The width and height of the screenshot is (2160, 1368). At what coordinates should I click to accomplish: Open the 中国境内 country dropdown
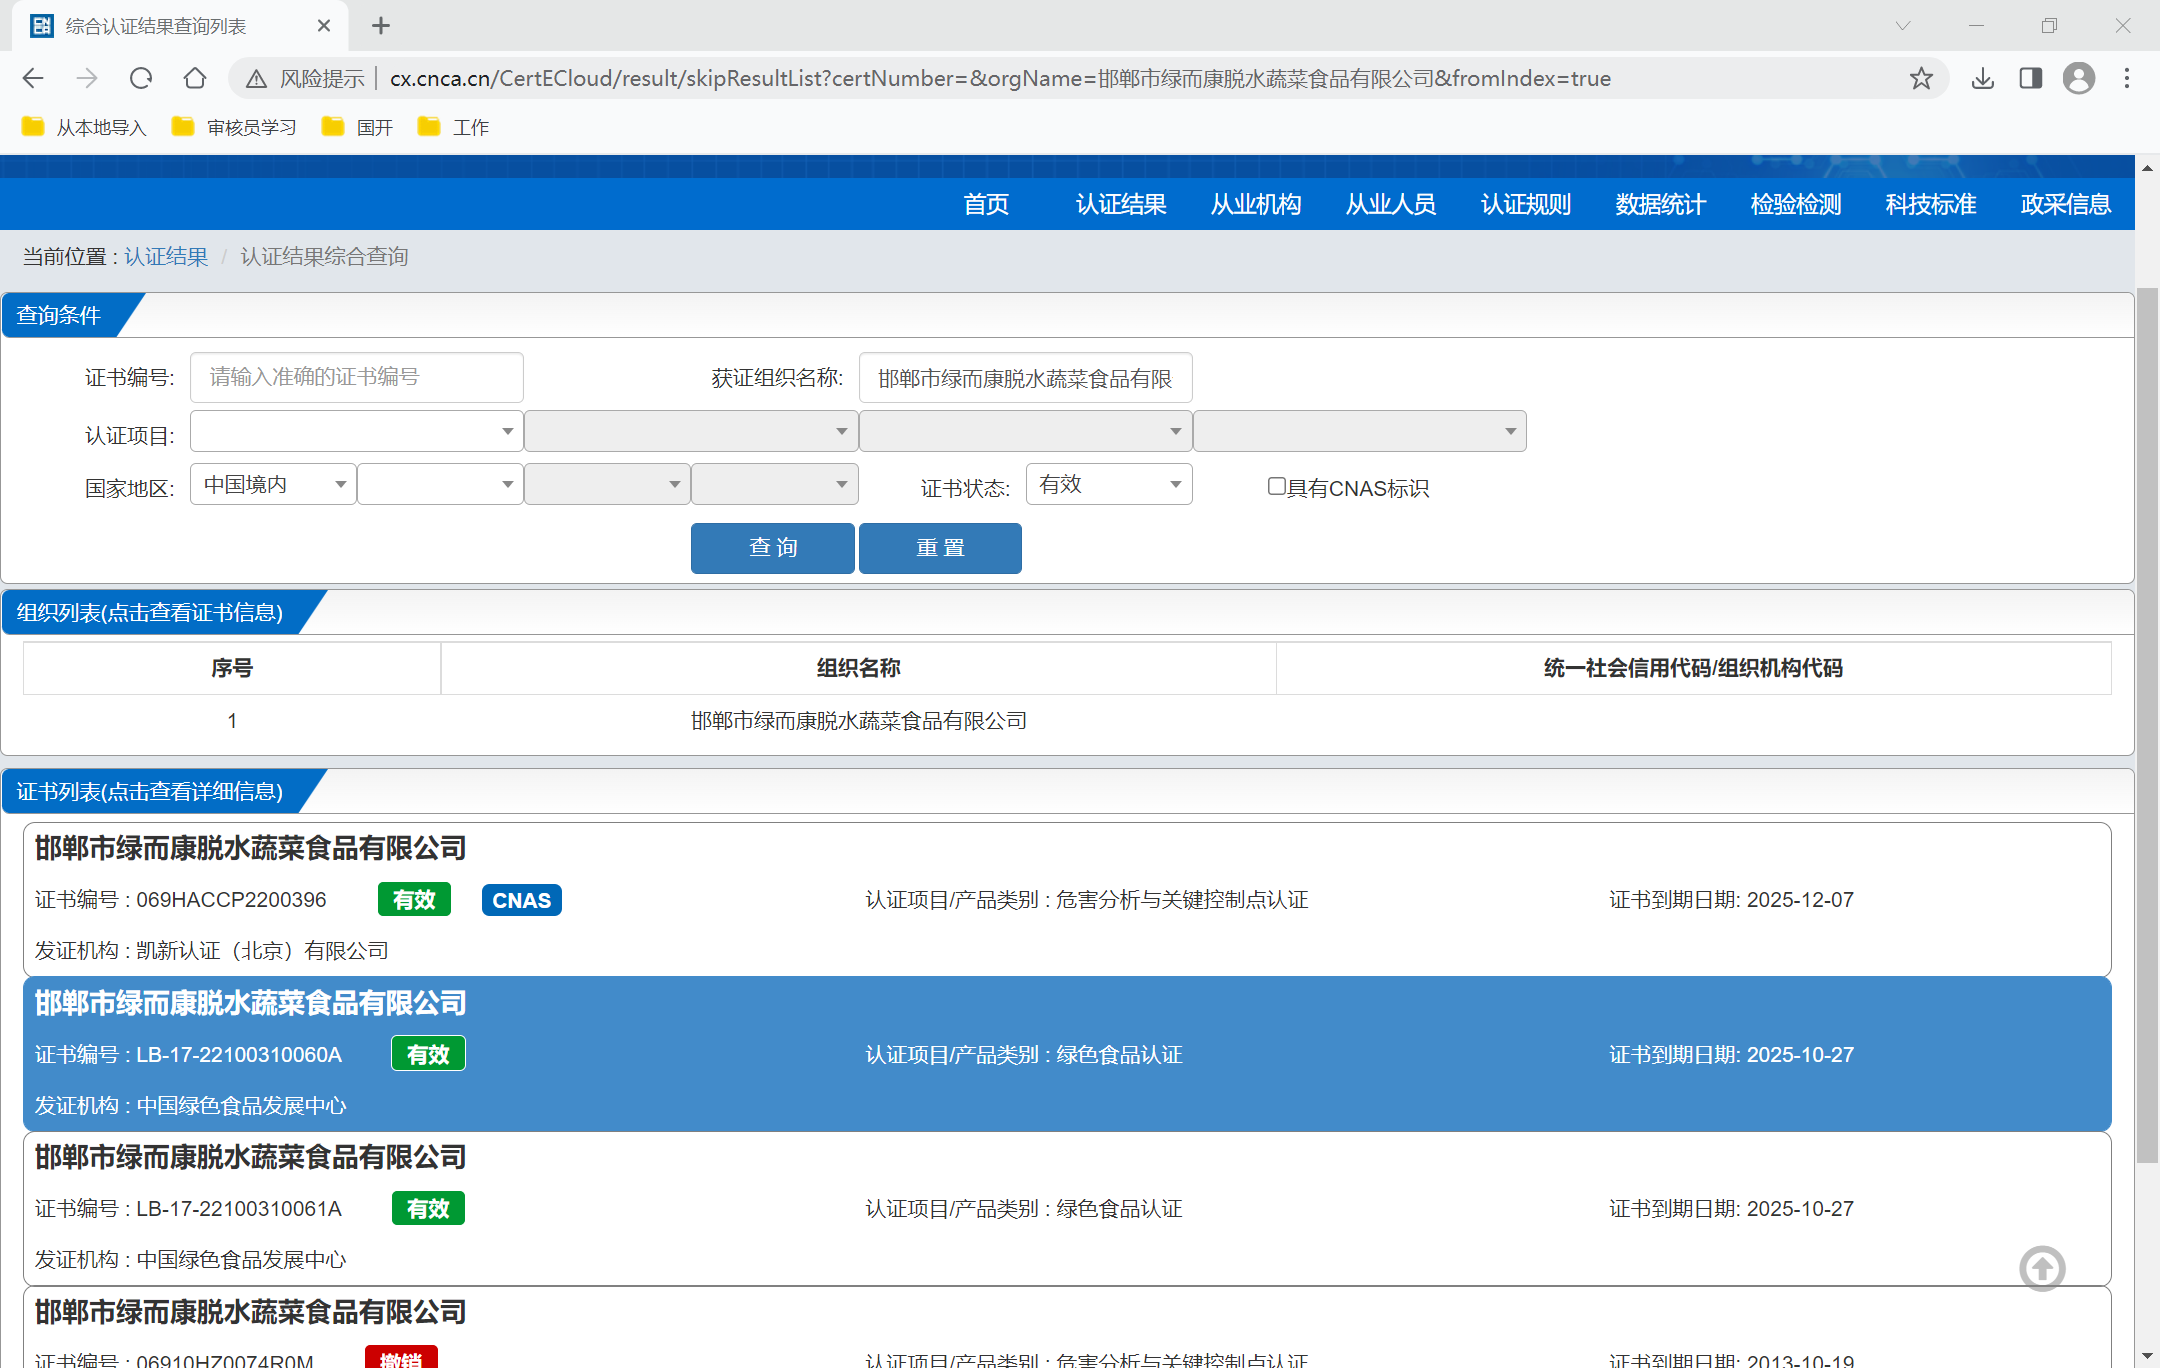point(273,484)
